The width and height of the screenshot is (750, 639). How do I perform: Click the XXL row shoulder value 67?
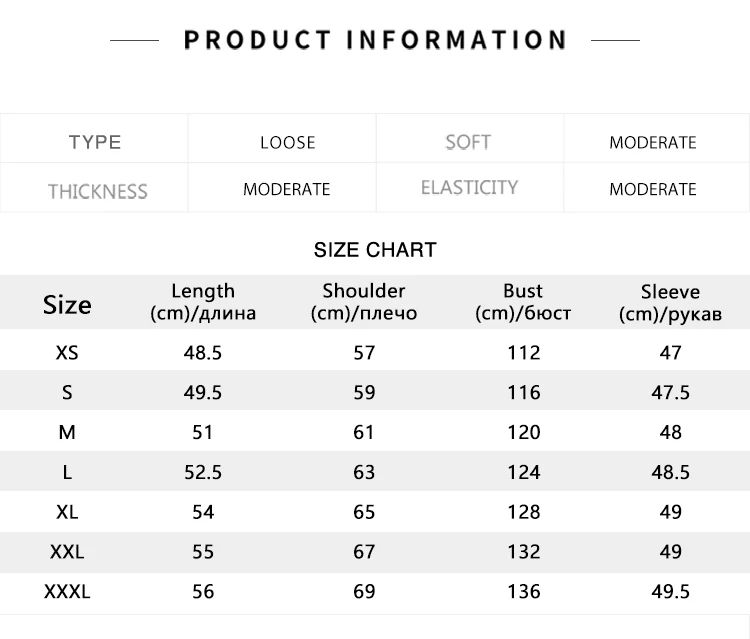(x=364, y=552)
